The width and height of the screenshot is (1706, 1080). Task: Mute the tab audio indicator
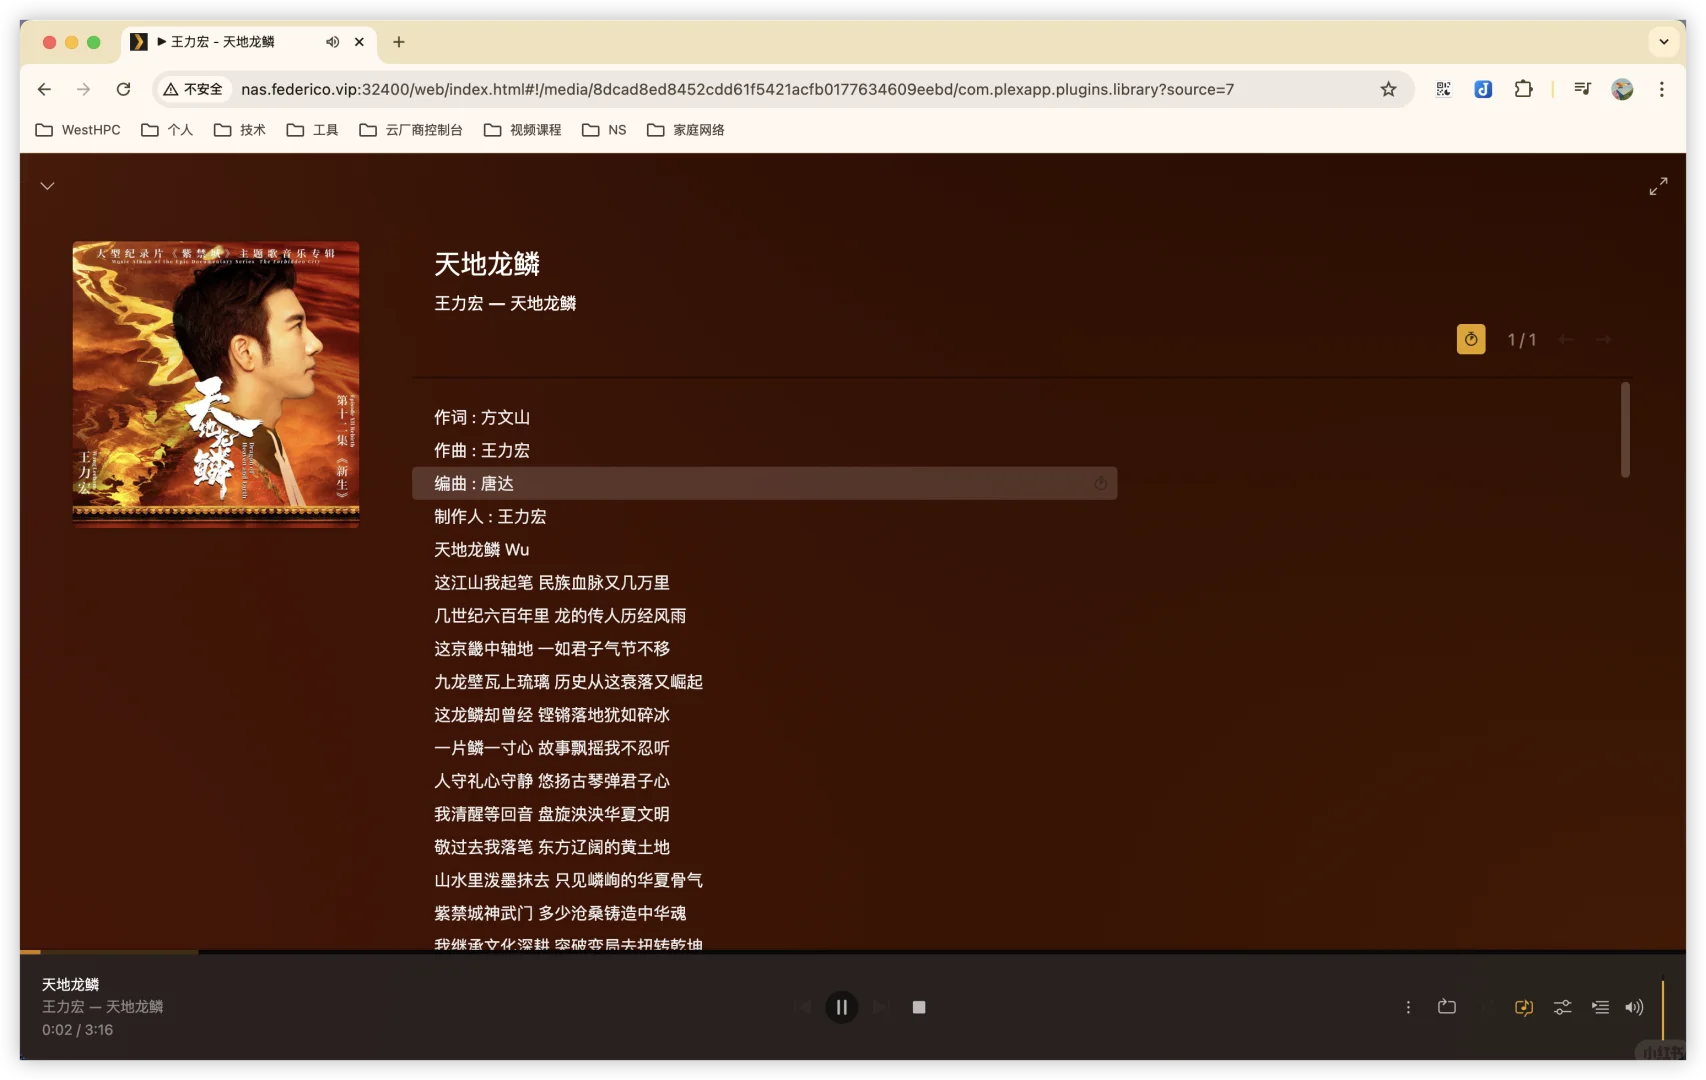[x=333, y=42]
